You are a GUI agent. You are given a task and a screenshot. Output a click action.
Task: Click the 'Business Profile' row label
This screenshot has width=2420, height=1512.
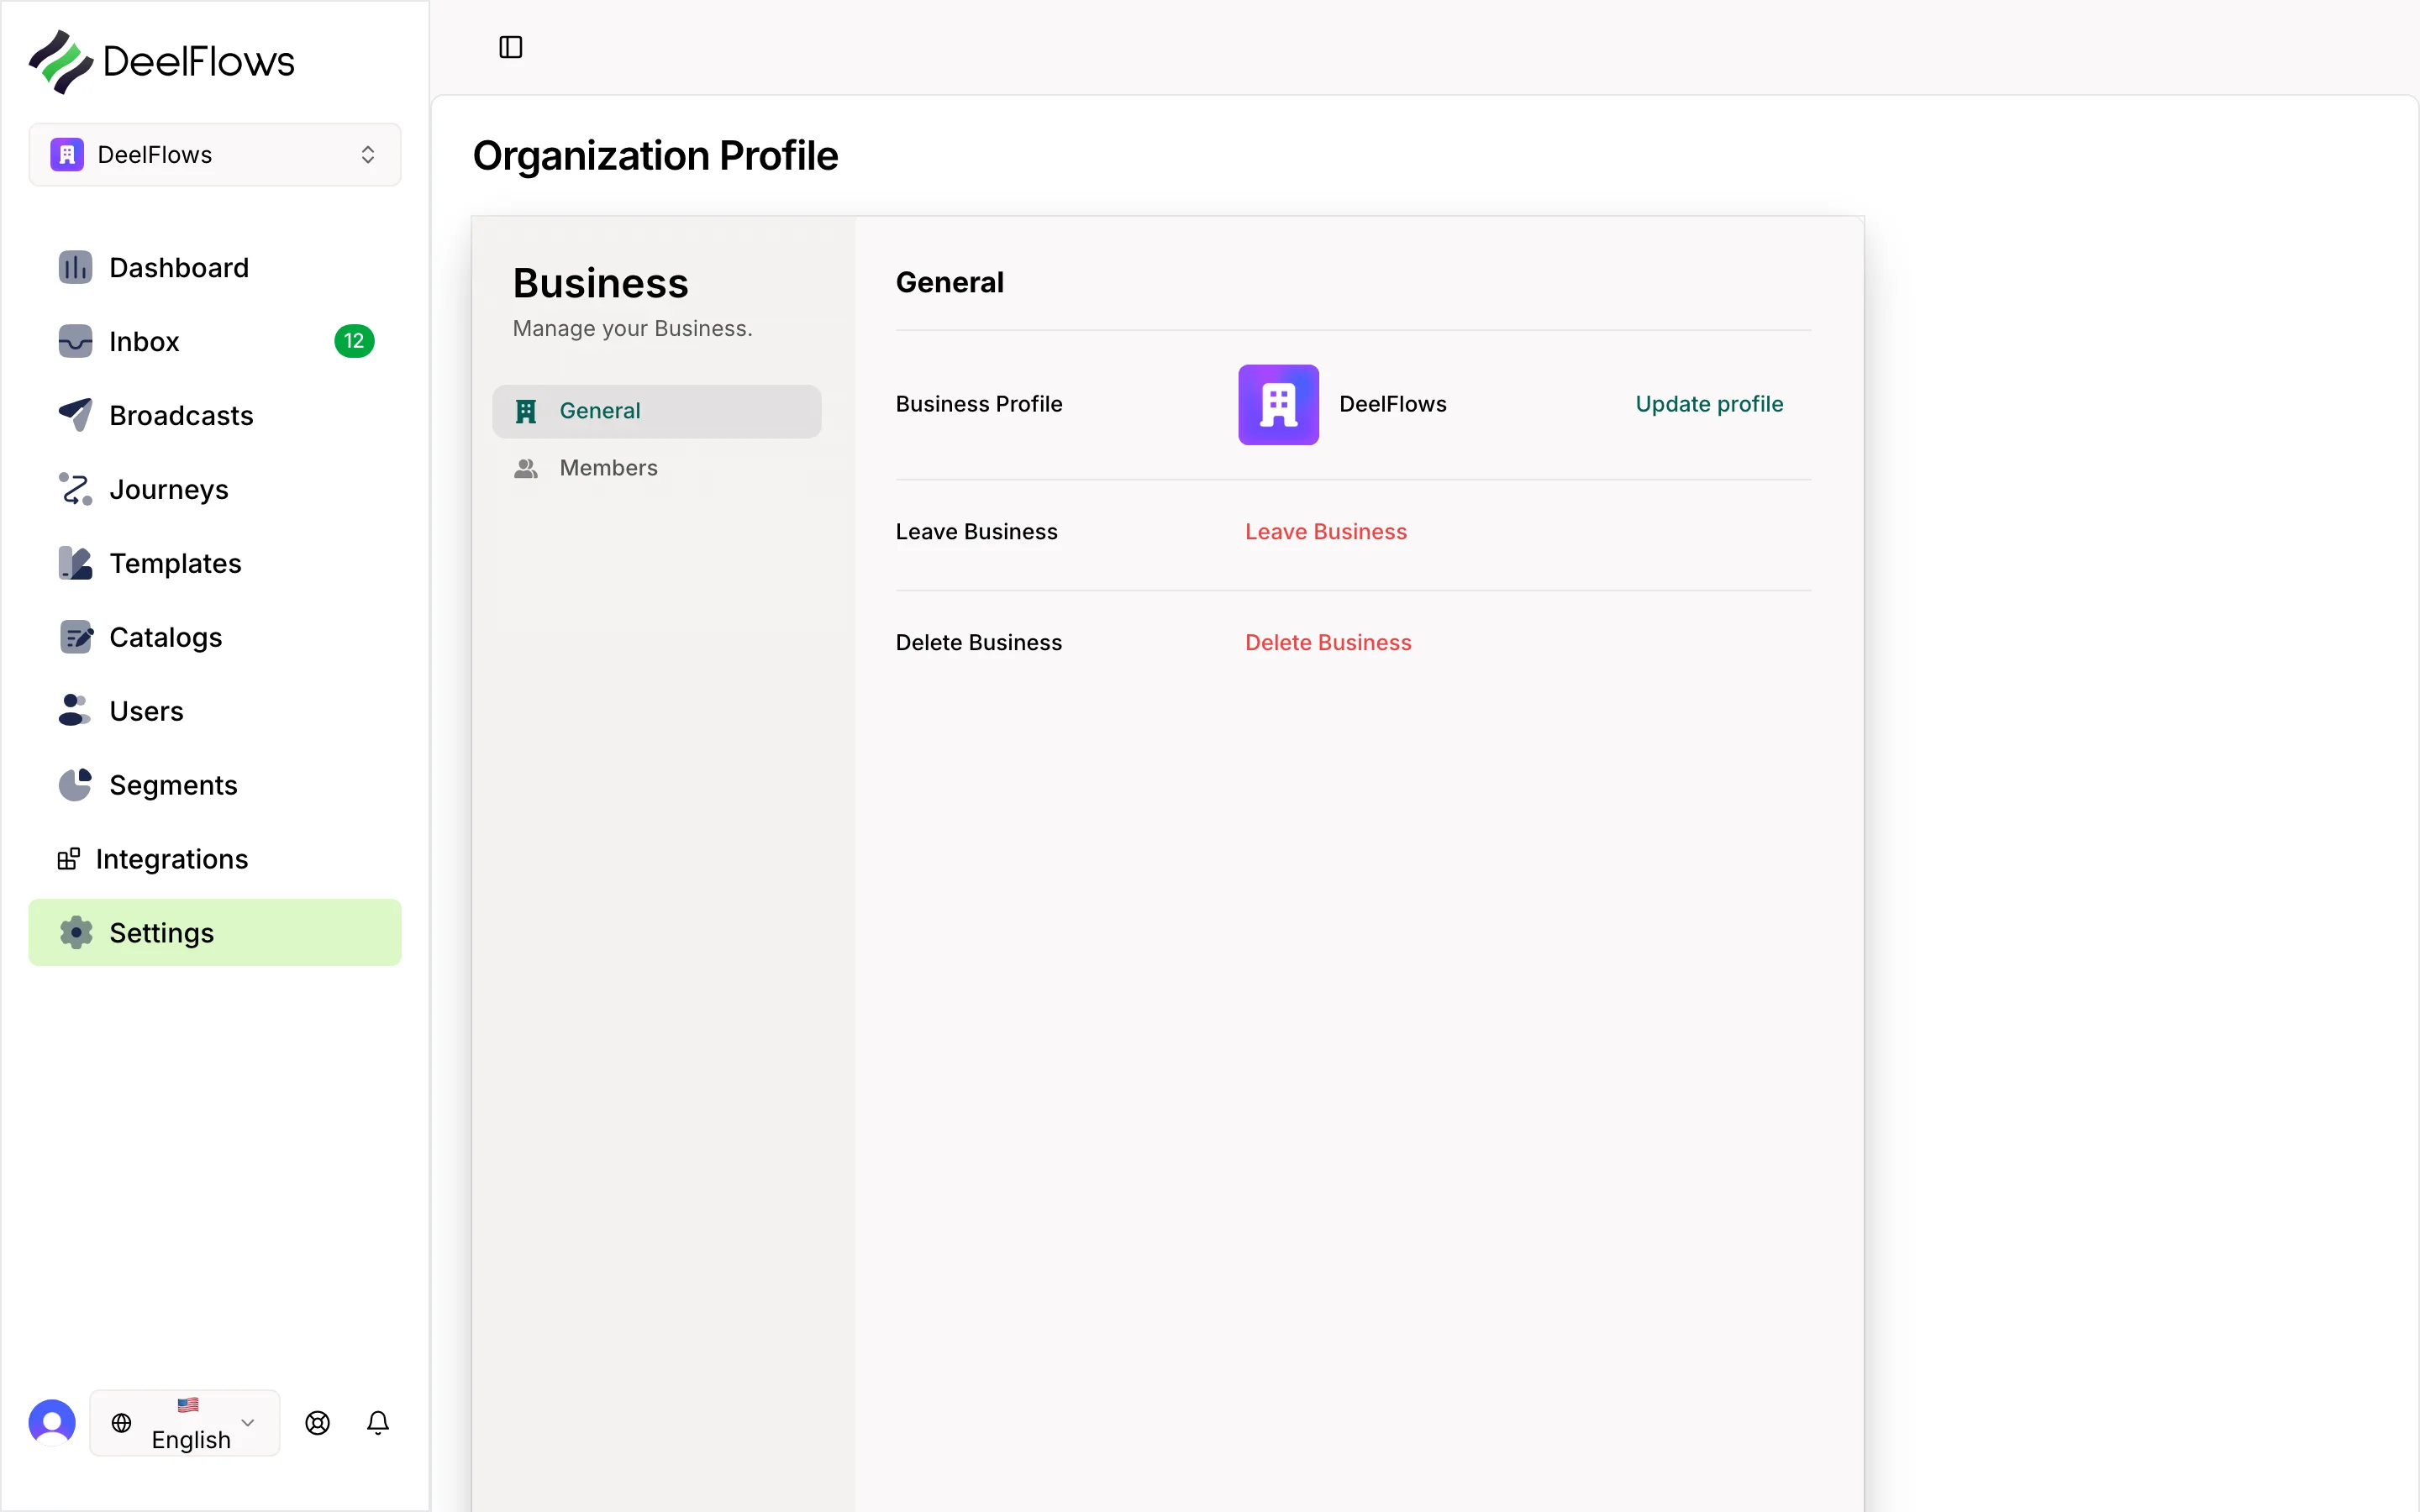click(x=979, y=404)
